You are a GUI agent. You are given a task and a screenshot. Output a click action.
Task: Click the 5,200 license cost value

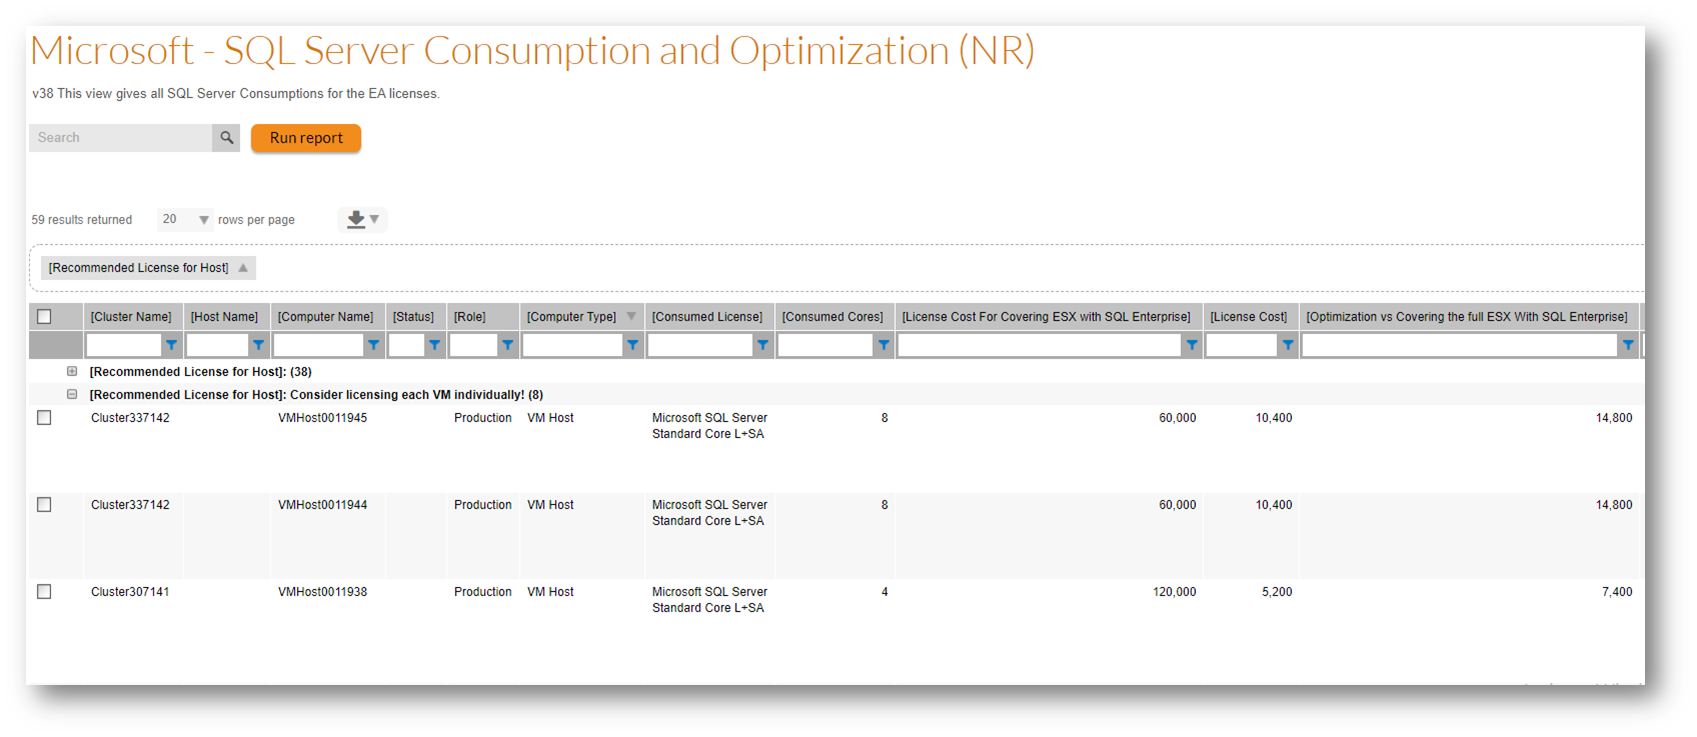tap(1277, 592)
